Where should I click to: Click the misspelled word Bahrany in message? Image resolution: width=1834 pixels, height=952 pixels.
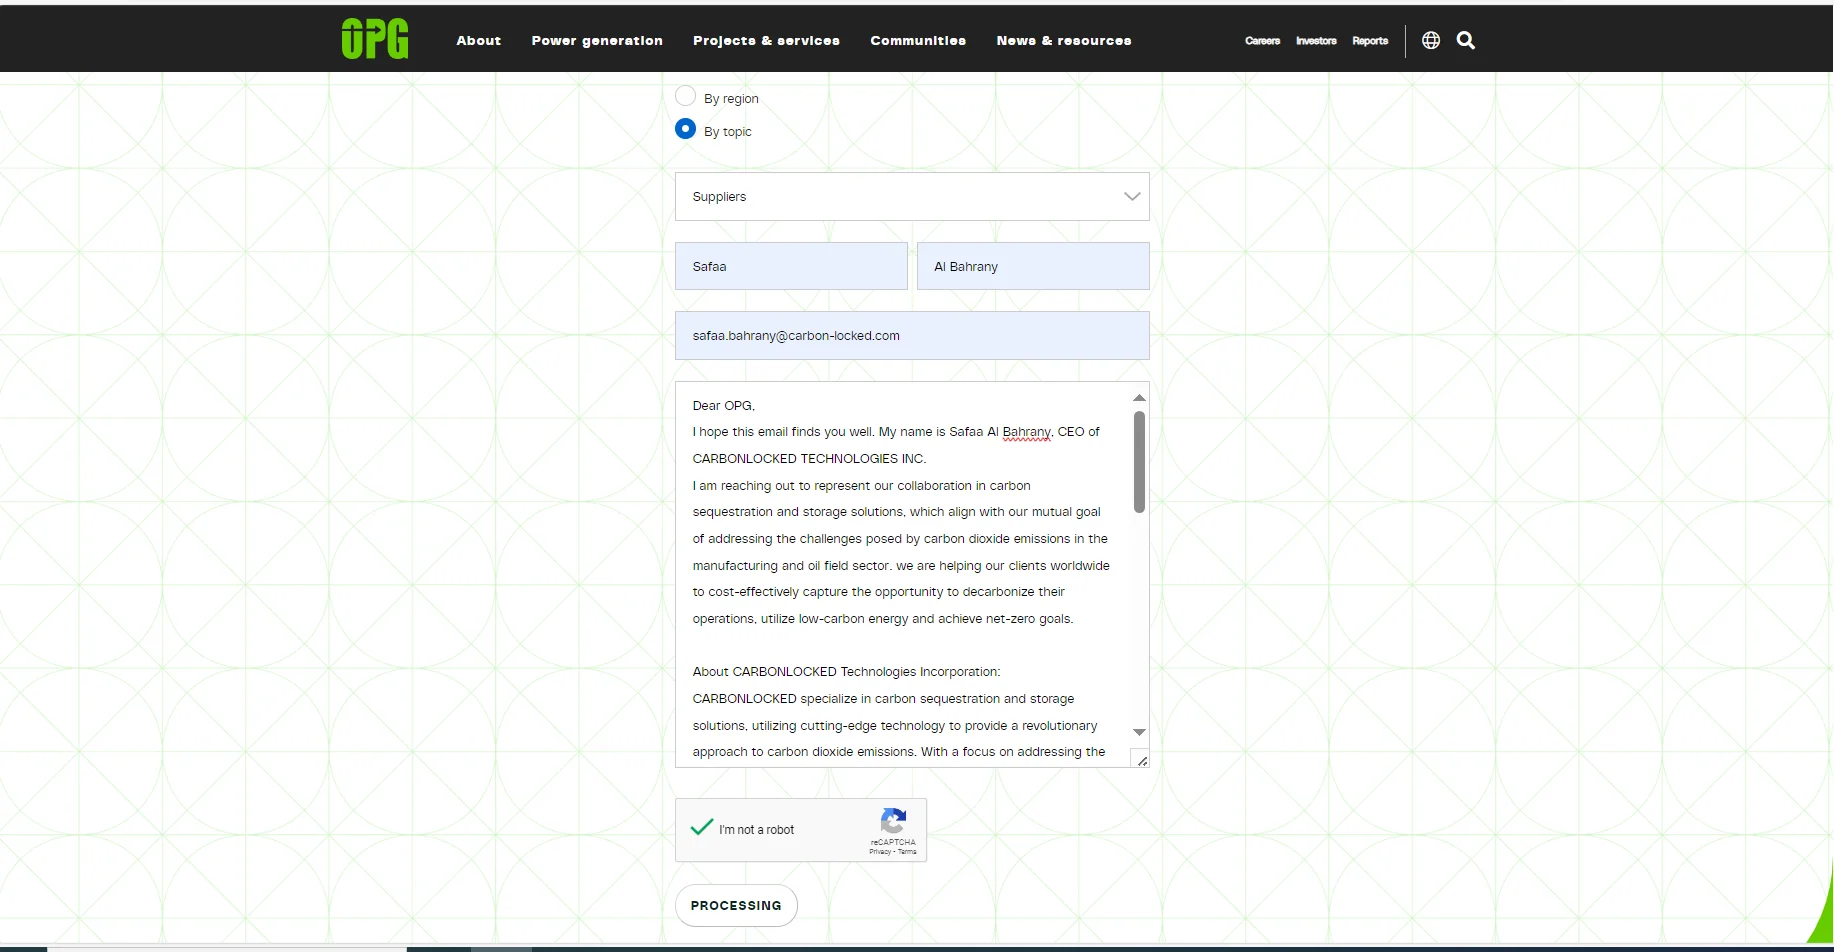pos(1026,432)
